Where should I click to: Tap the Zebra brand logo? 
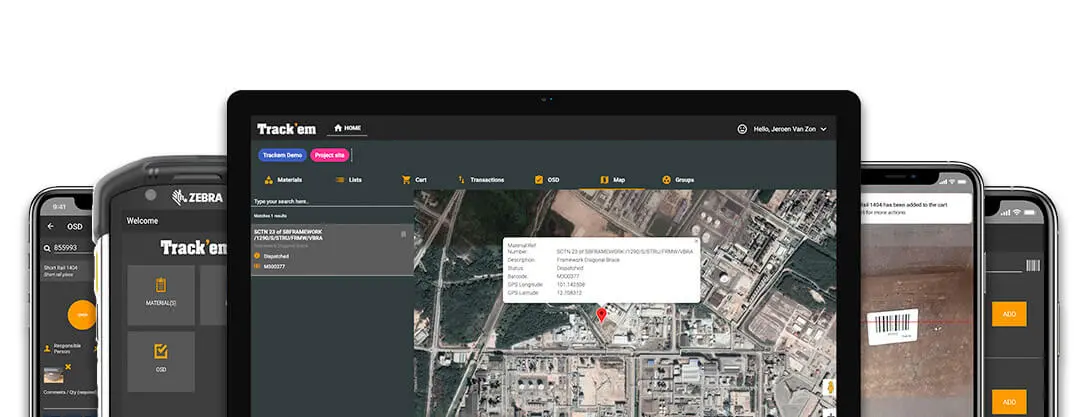coord(197,197)
